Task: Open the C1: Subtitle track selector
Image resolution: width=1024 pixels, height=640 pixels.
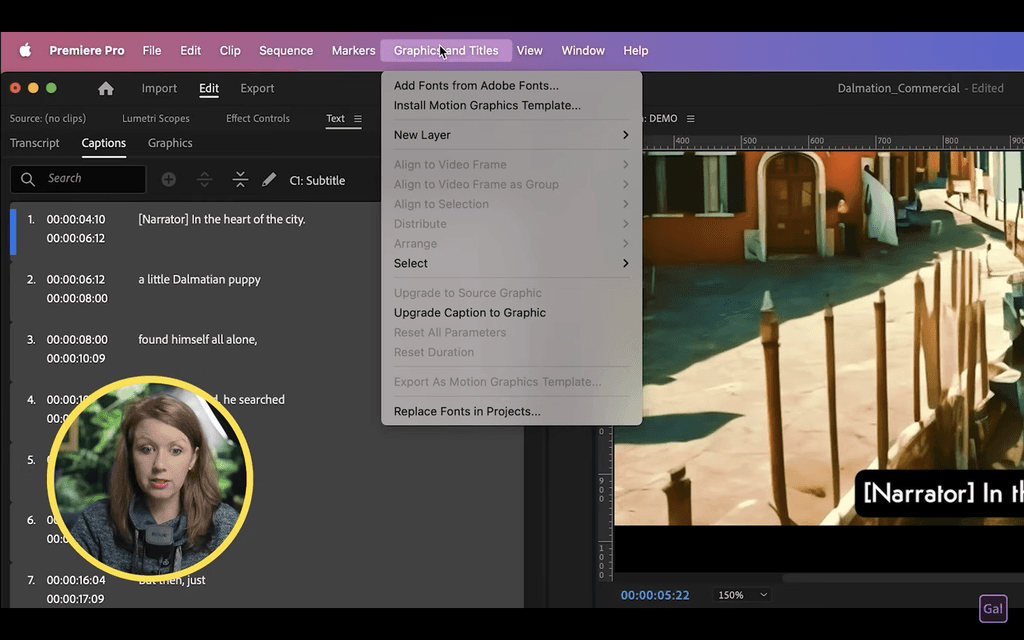Action: coord(317,180)
